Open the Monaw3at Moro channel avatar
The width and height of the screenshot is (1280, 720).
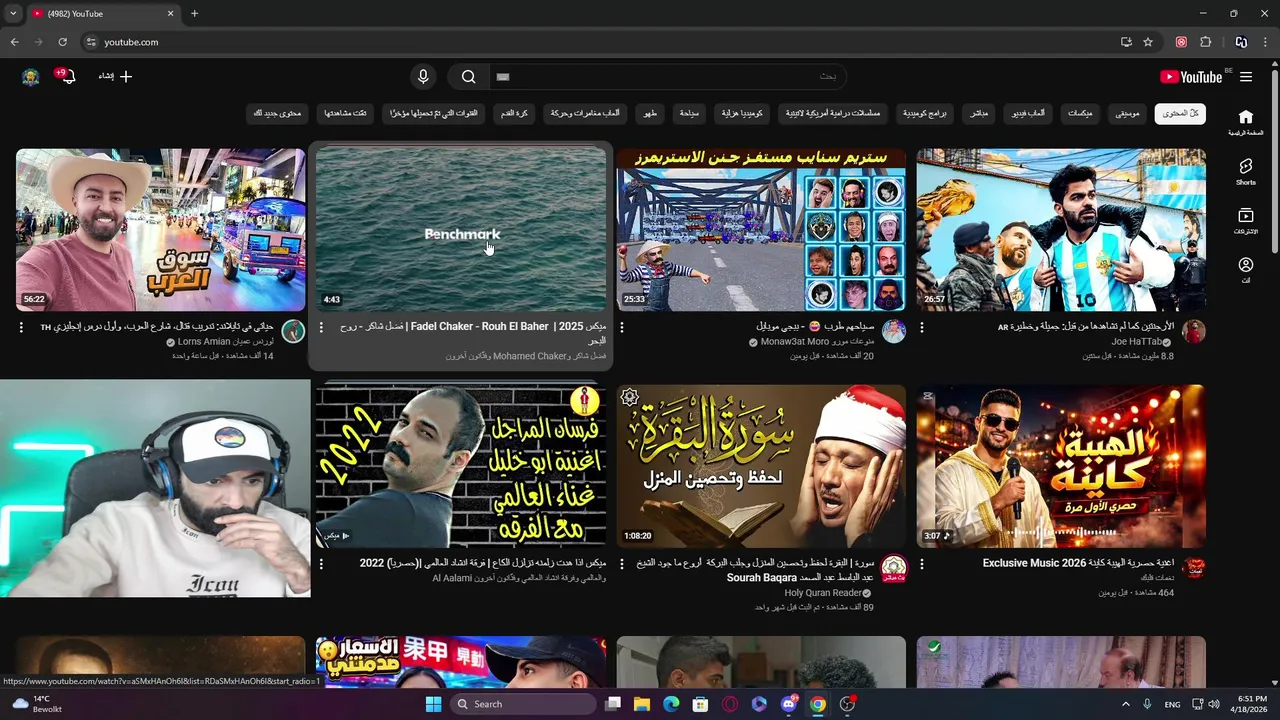point(894,332)
